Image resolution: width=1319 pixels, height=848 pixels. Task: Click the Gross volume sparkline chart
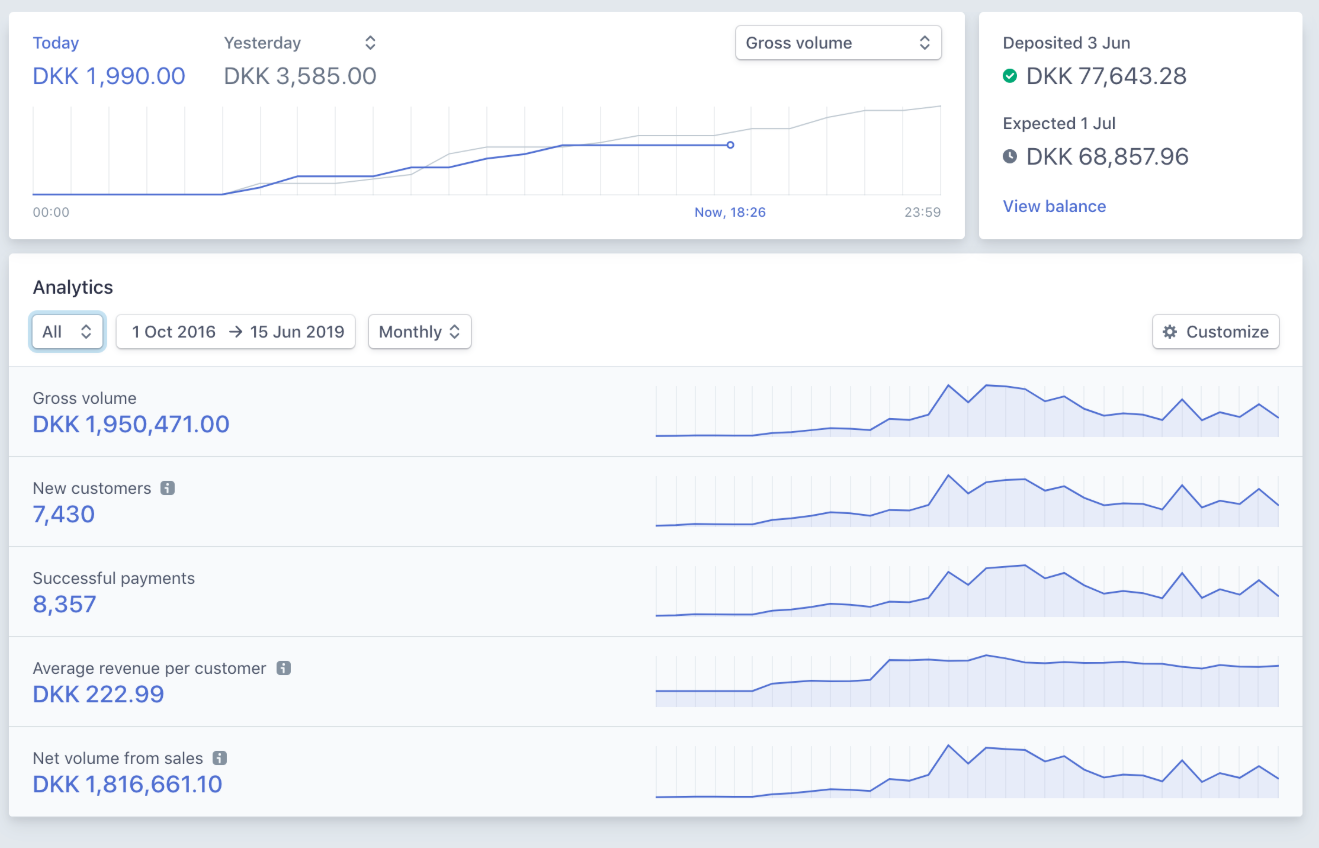tap(967, 411)
